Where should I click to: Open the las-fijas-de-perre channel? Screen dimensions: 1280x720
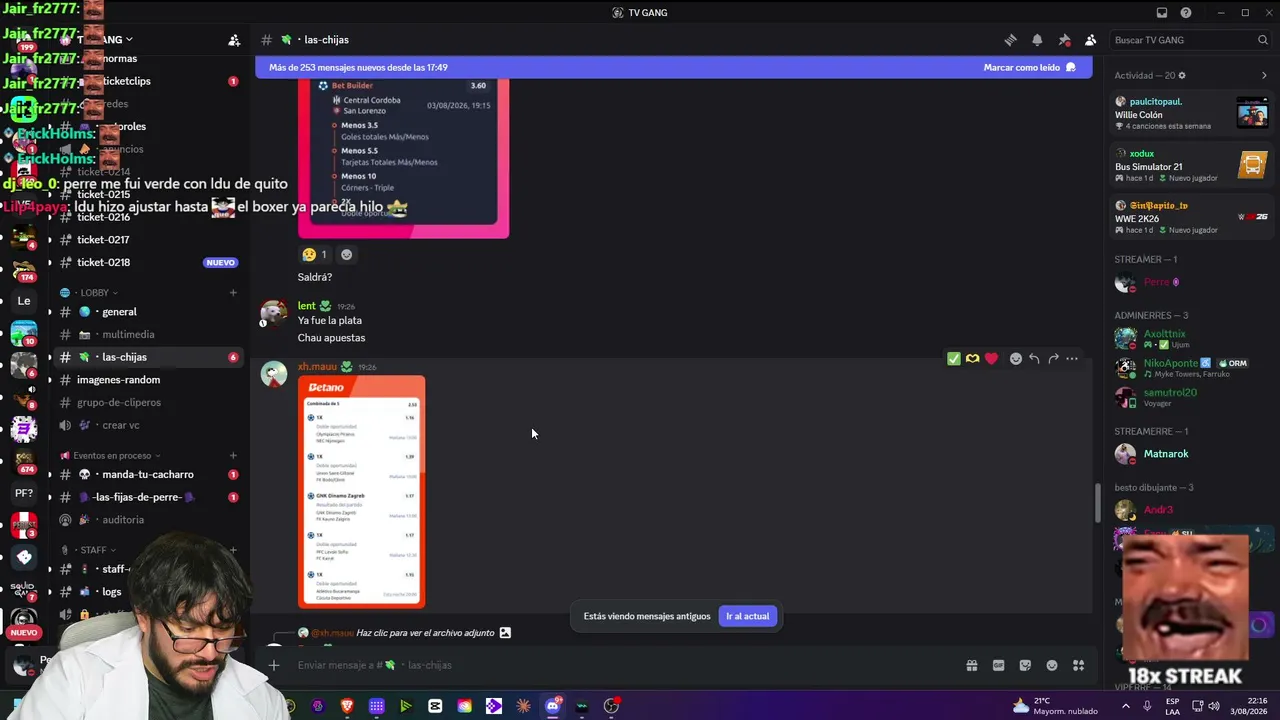pyautogui.click(x=148, y=497)
